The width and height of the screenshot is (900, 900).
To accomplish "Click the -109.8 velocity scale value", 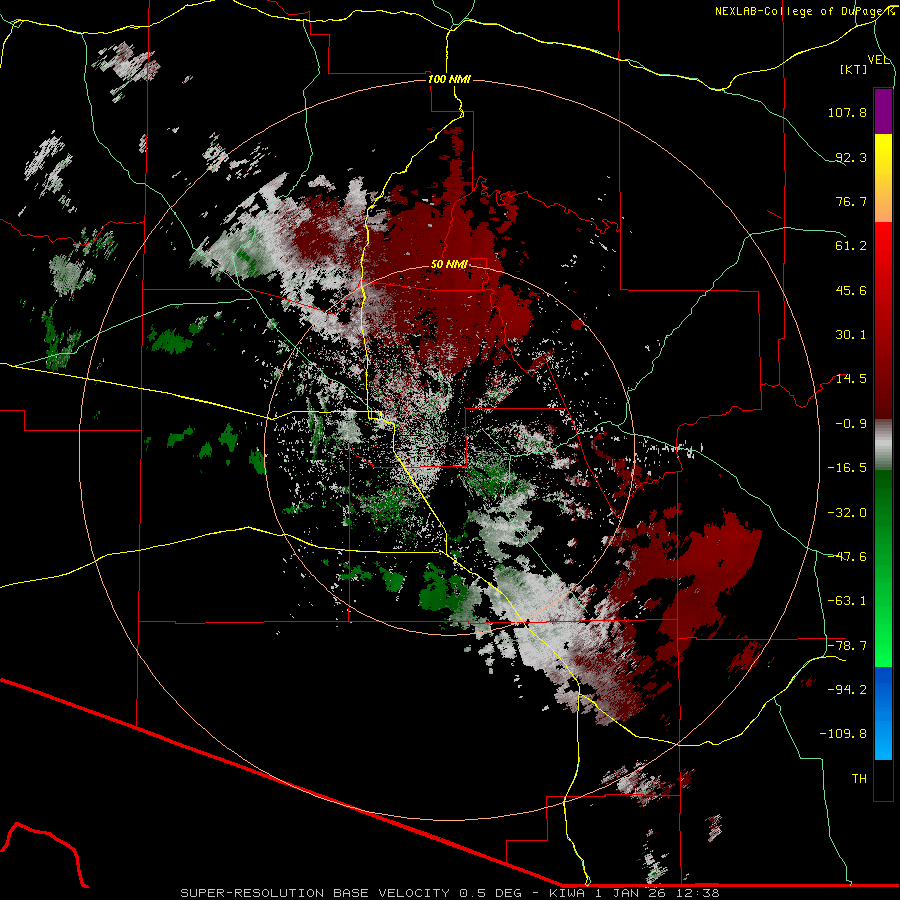I will click(843, 734).
